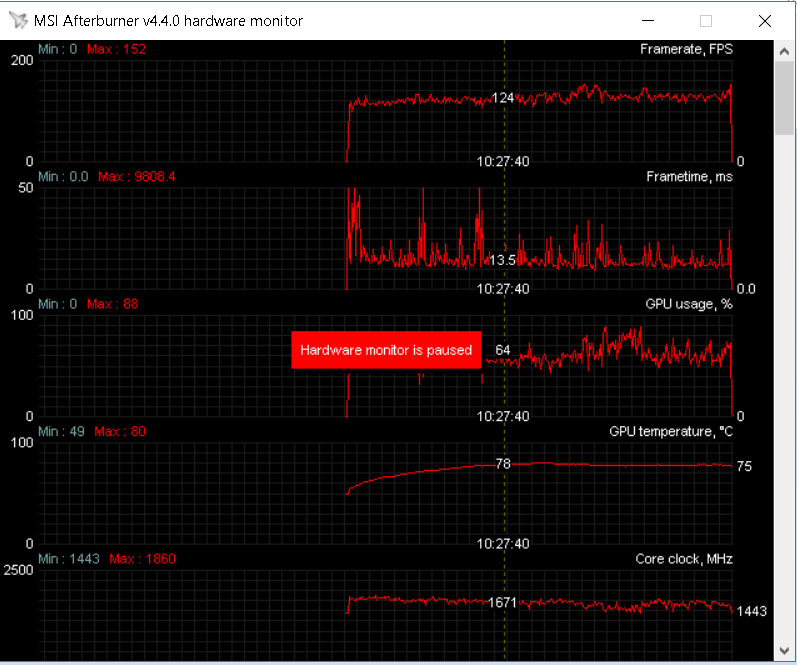Click the 'Hardware monitor is paused' banner
Viewport: 797px width, 665px height.
[386, 350]
